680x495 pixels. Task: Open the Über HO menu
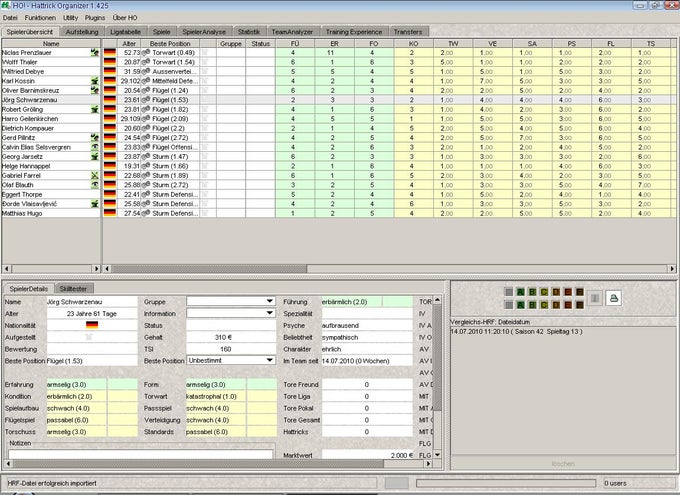(x=125, y=18)
